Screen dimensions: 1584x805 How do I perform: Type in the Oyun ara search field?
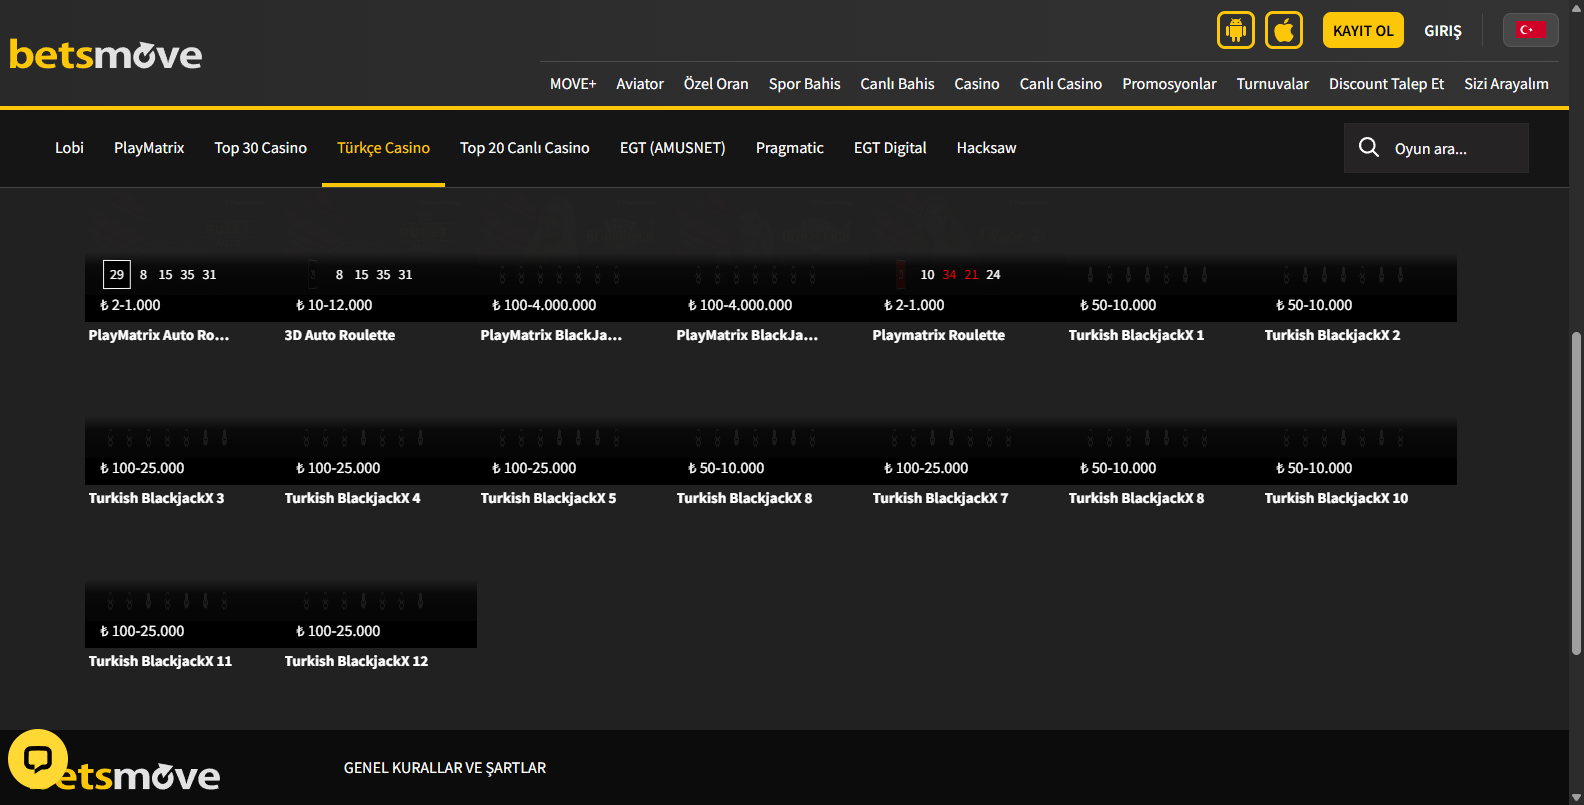click(x=1455, y=149)
